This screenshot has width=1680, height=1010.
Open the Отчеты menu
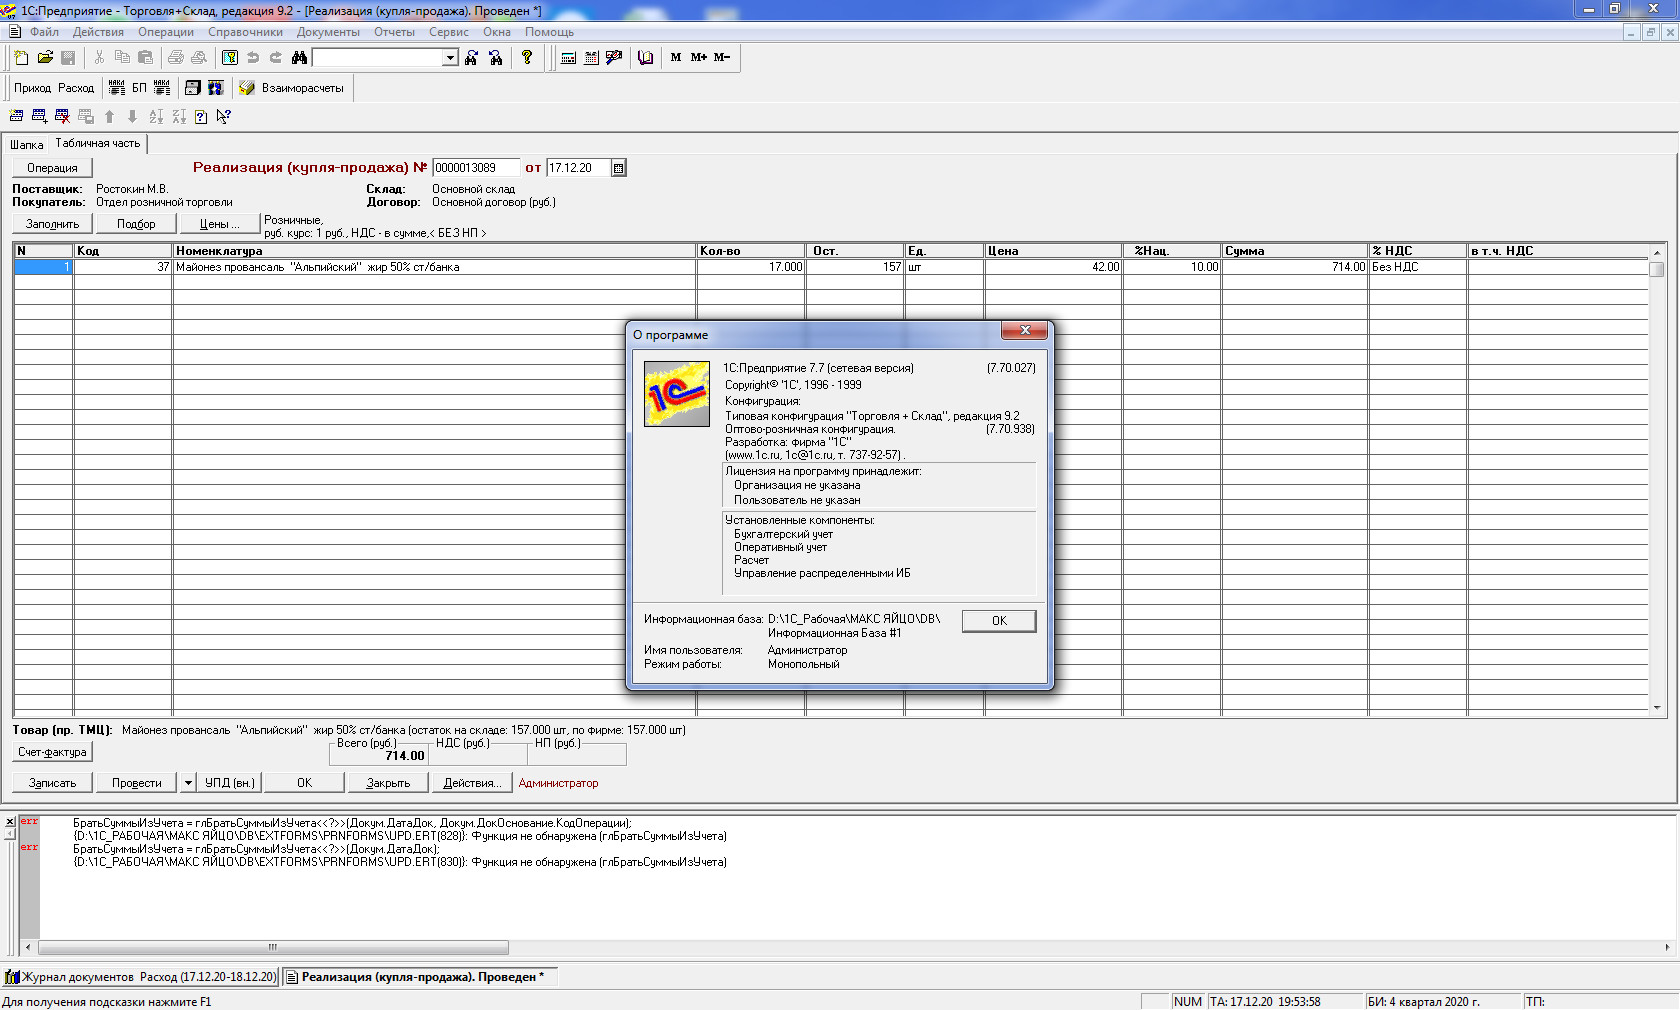[394, 32]
